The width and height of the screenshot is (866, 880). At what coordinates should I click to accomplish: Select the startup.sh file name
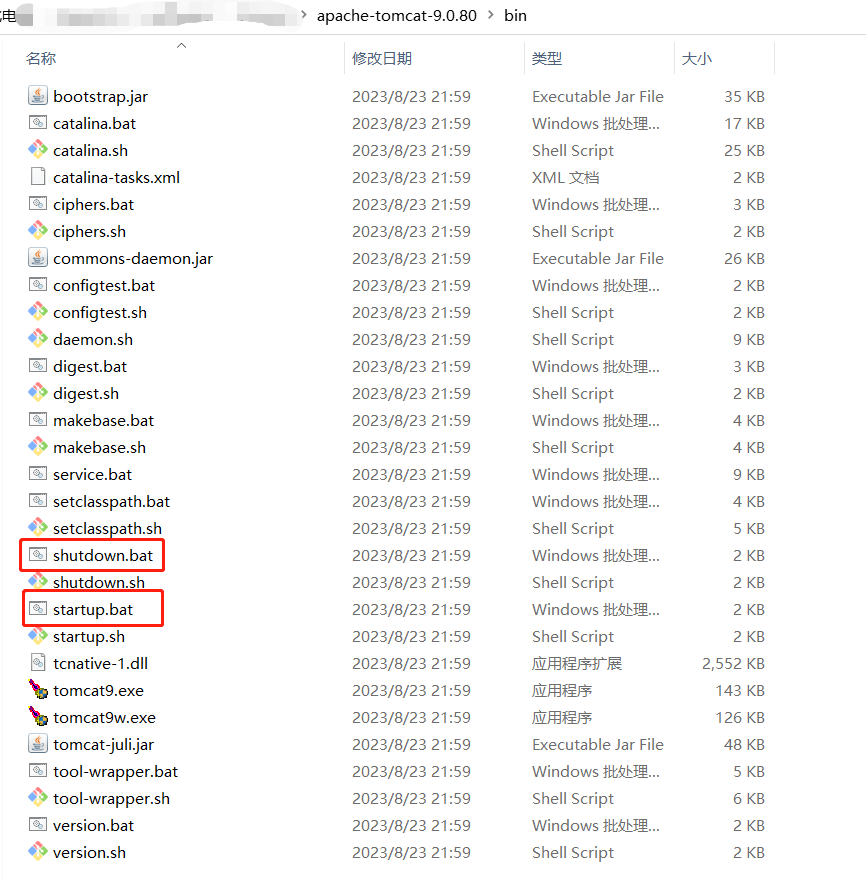pos(89,636)
